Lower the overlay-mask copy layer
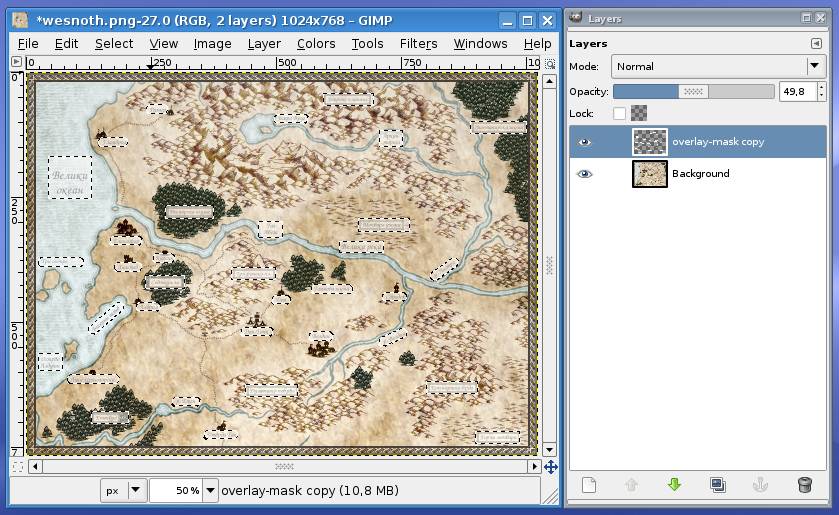This screenshot has width=839, height=515. click(x=674, y=485)
